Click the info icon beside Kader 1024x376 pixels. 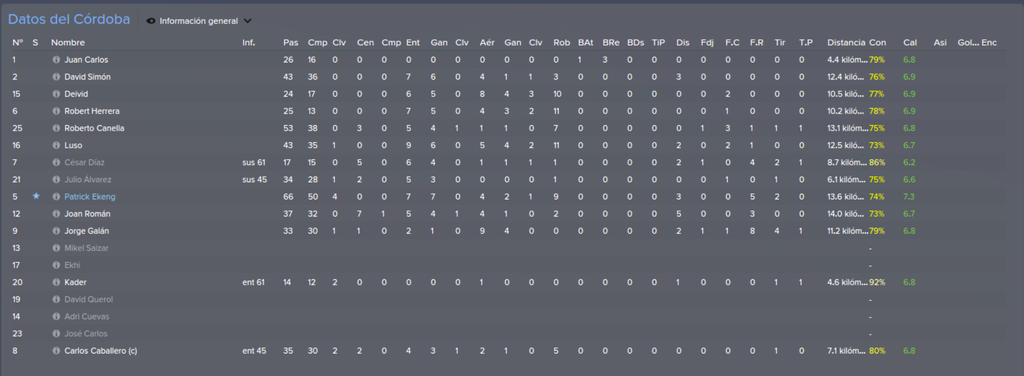56,283
